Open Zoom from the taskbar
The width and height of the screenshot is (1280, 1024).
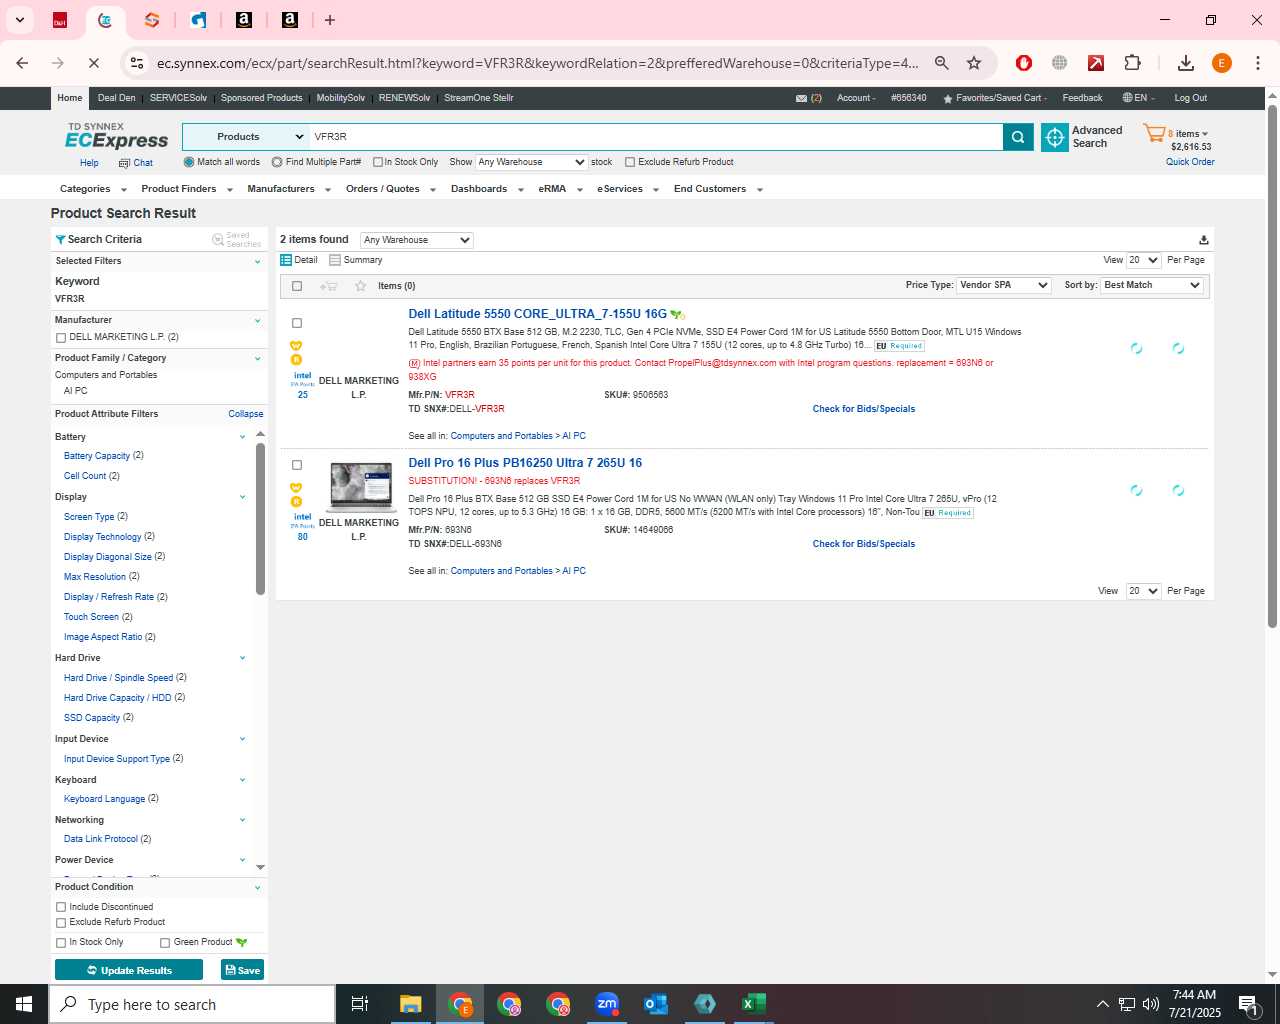coord(607,1004)
